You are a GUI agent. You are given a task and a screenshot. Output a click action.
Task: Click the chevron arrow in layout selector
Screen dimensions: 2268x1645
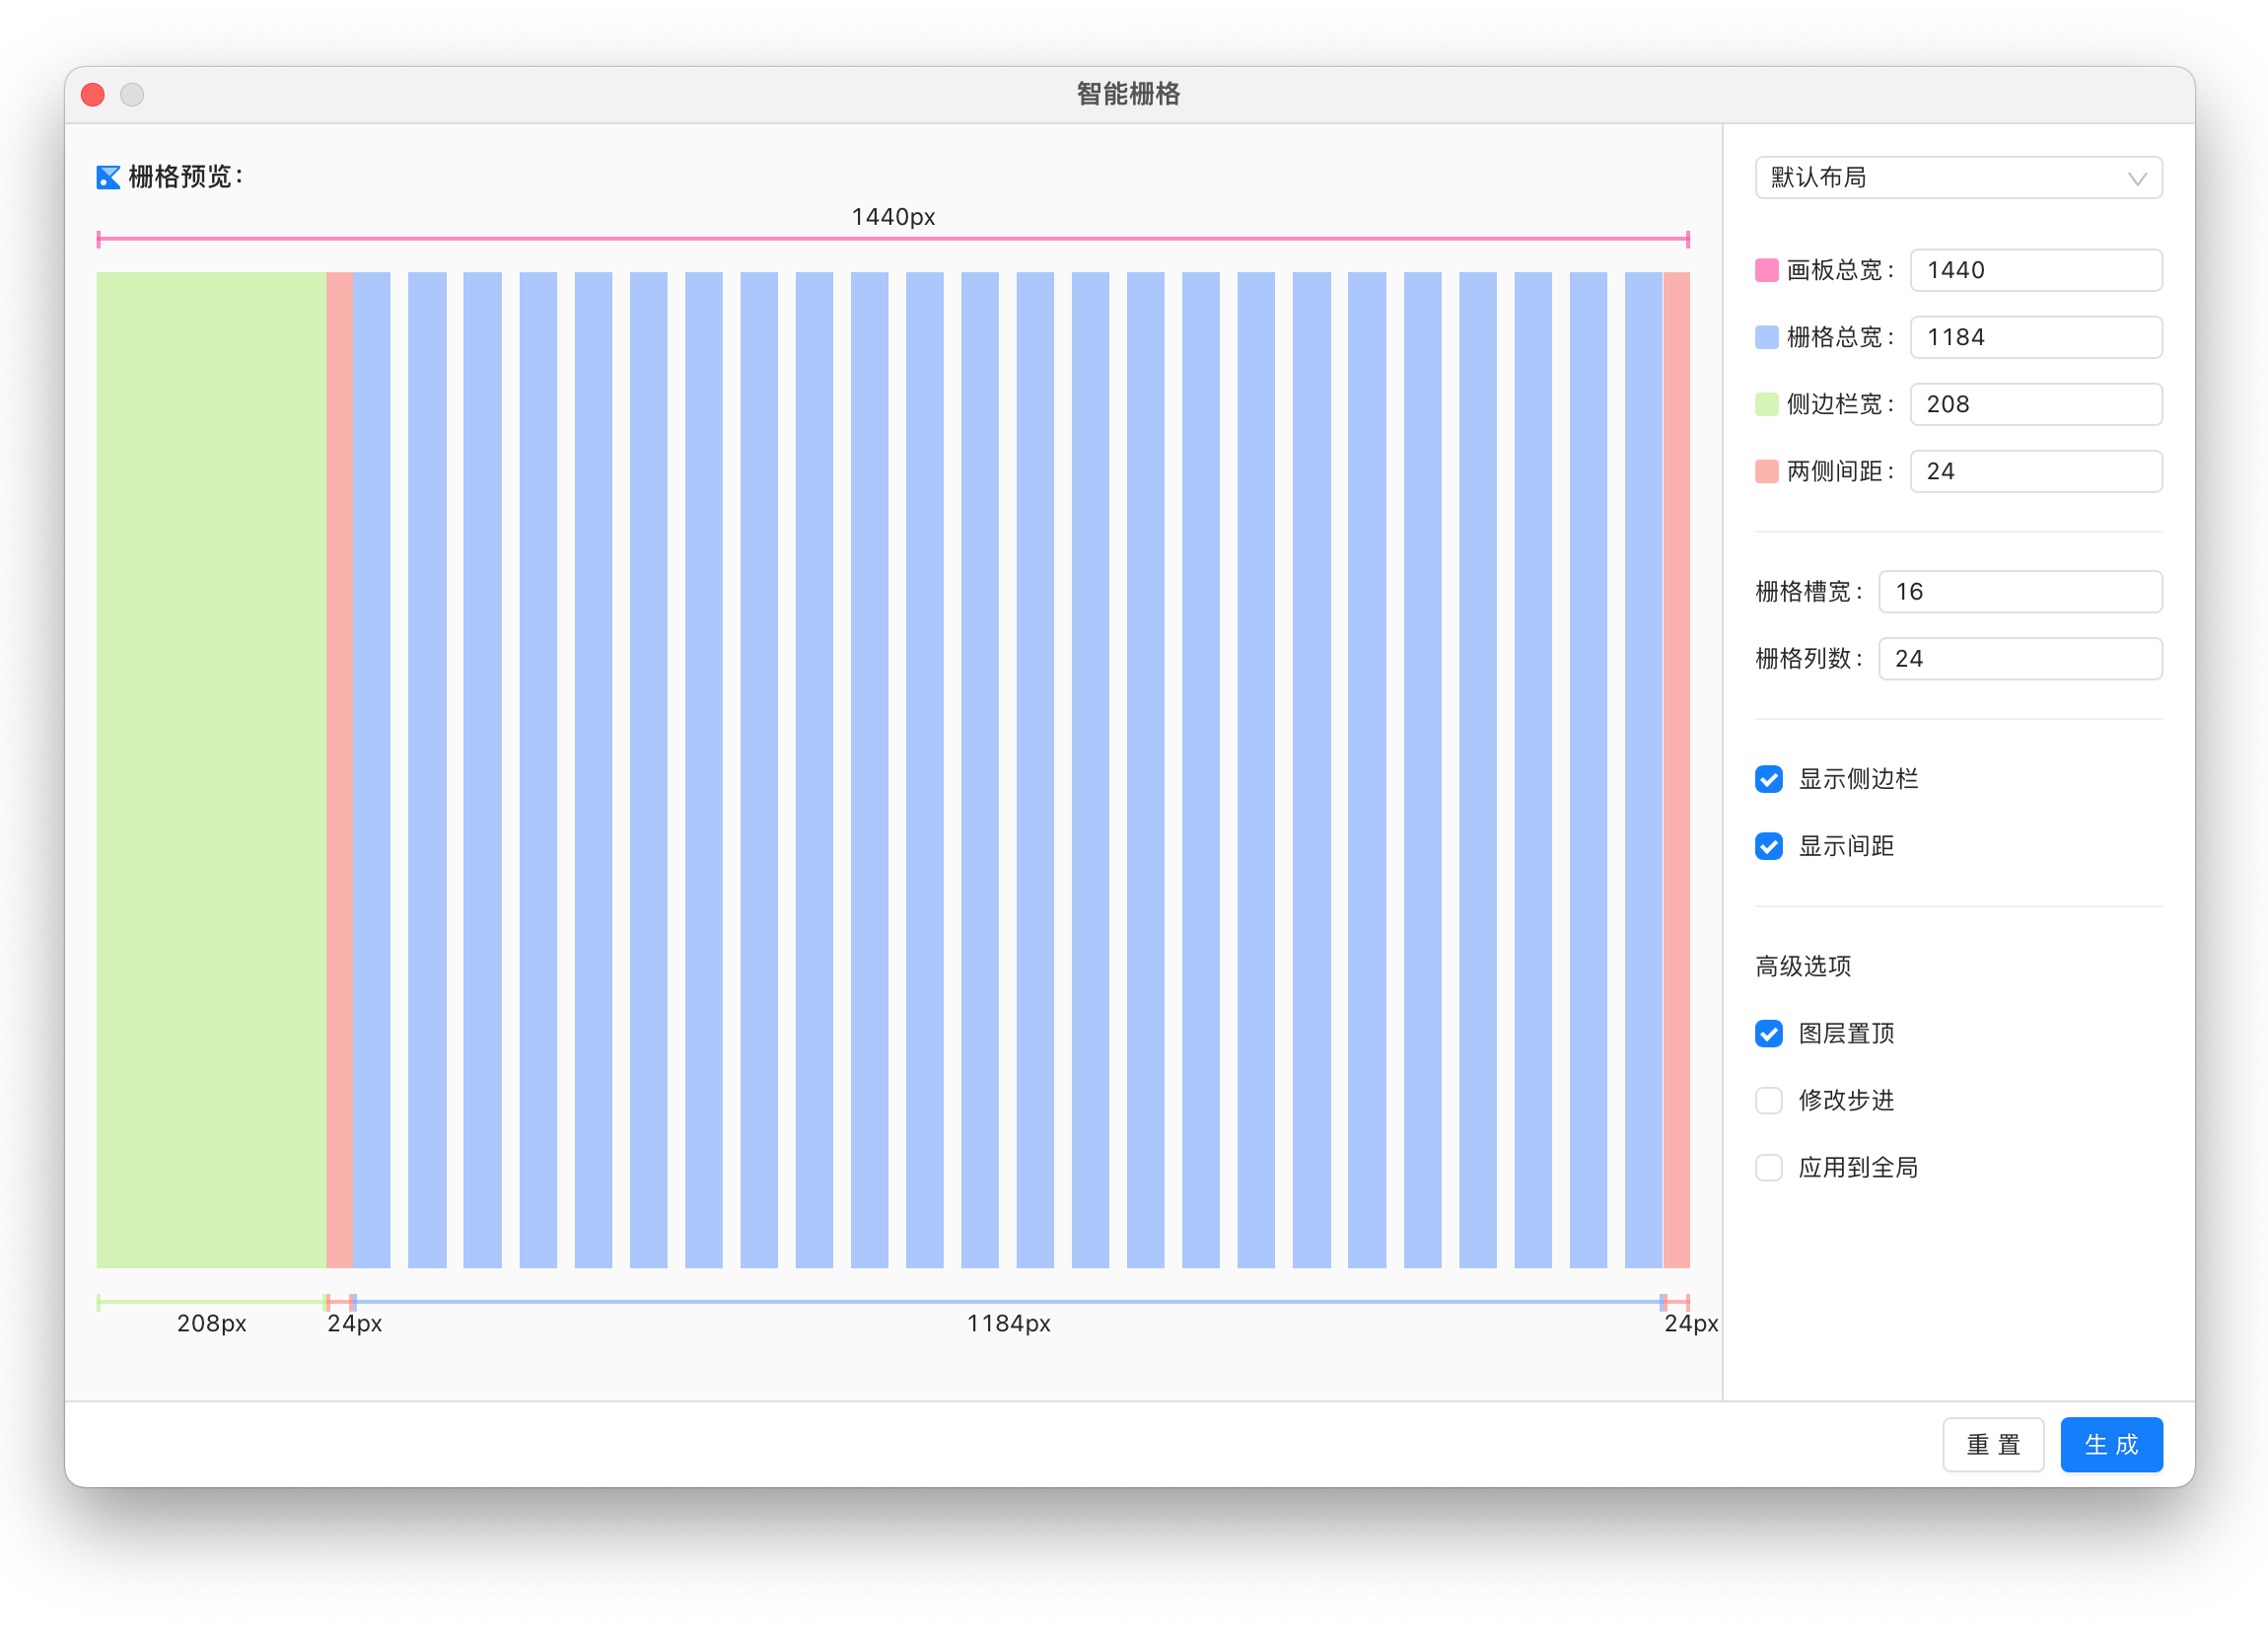[2137, 179]
